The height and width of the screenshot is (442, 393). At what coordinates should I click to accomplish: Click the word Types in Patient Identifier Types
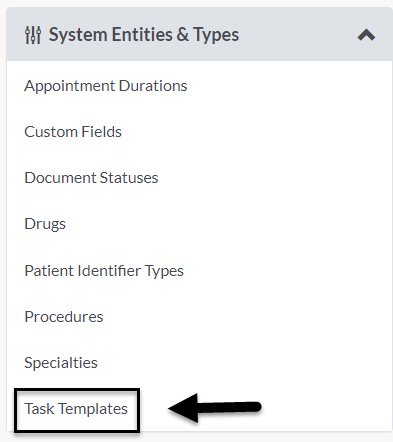click(x=164, y=271)
